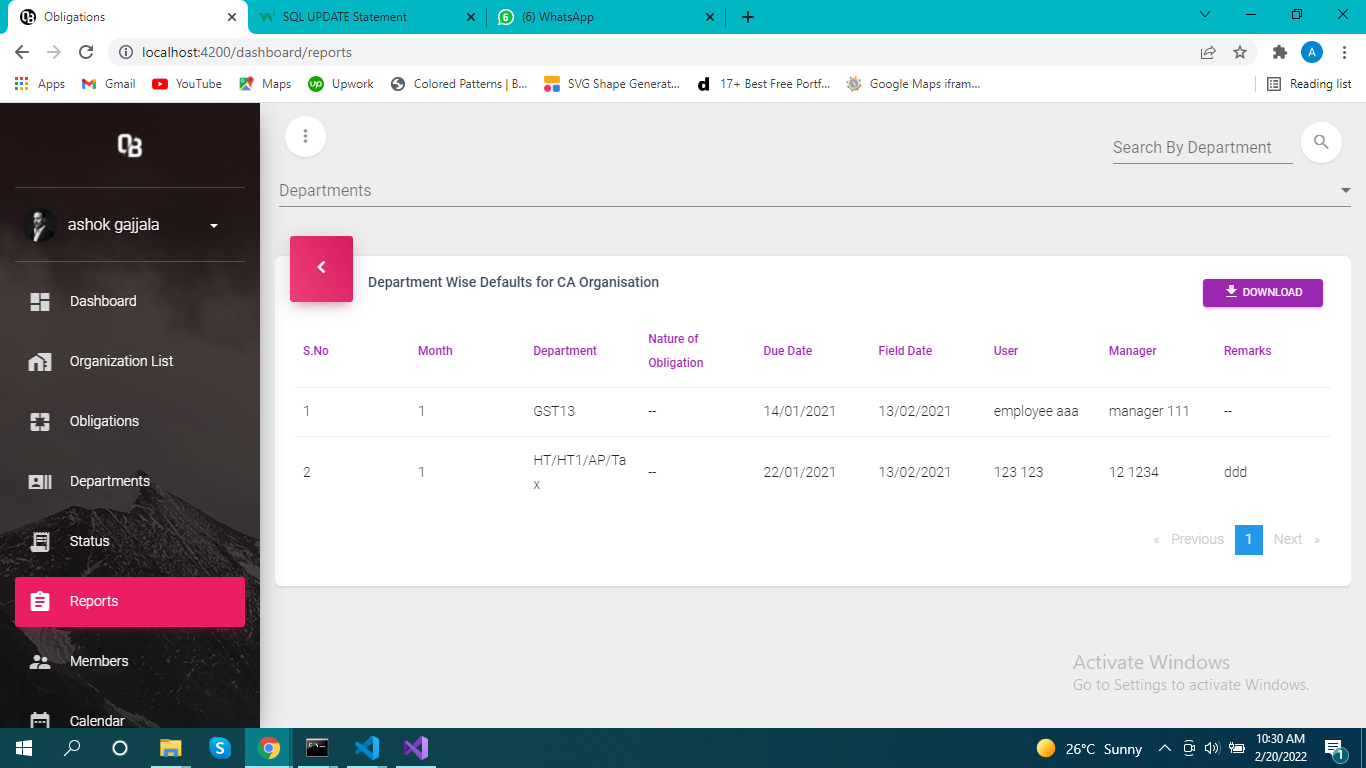Viewport: 1366px width, 768px height.
Task: Select the Obligations browser tab
Action: pos(127,17)
